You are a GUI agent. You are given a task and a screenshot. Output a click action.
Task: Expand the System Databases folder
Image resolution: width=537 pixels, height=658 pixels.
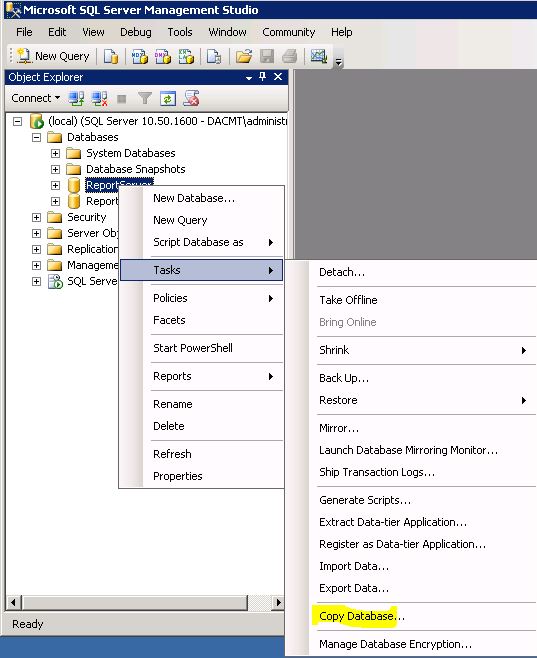[55, 153]
